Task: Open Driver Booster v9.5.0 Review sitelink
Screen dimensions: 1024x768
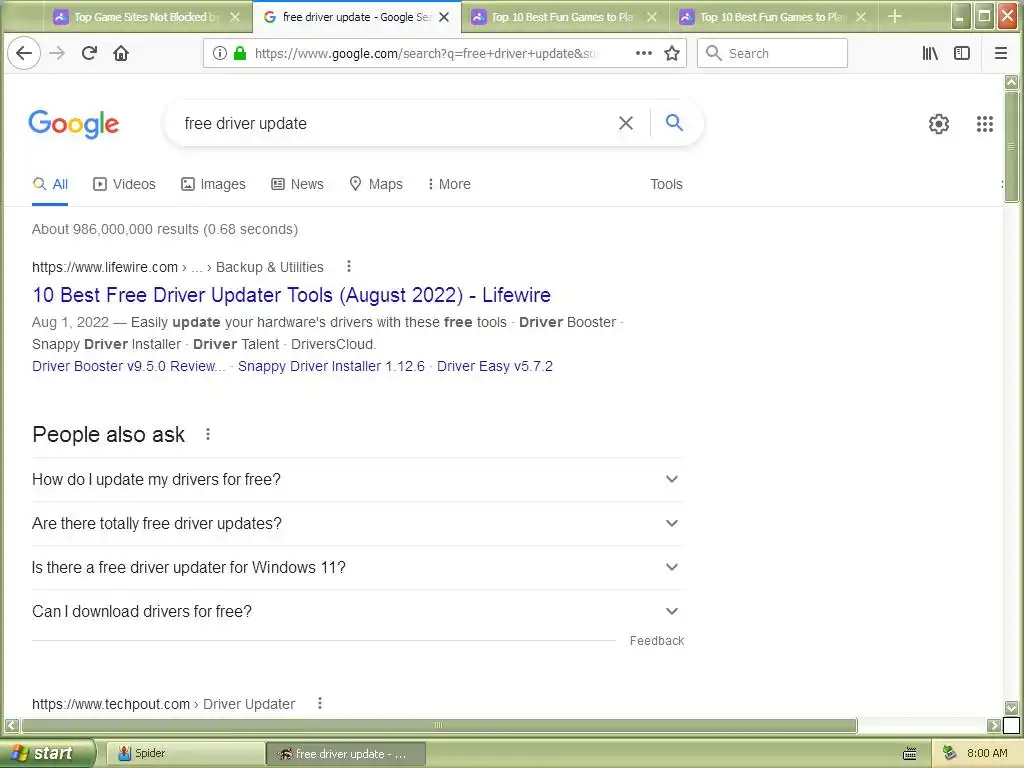Action: (x=129, y=366)
